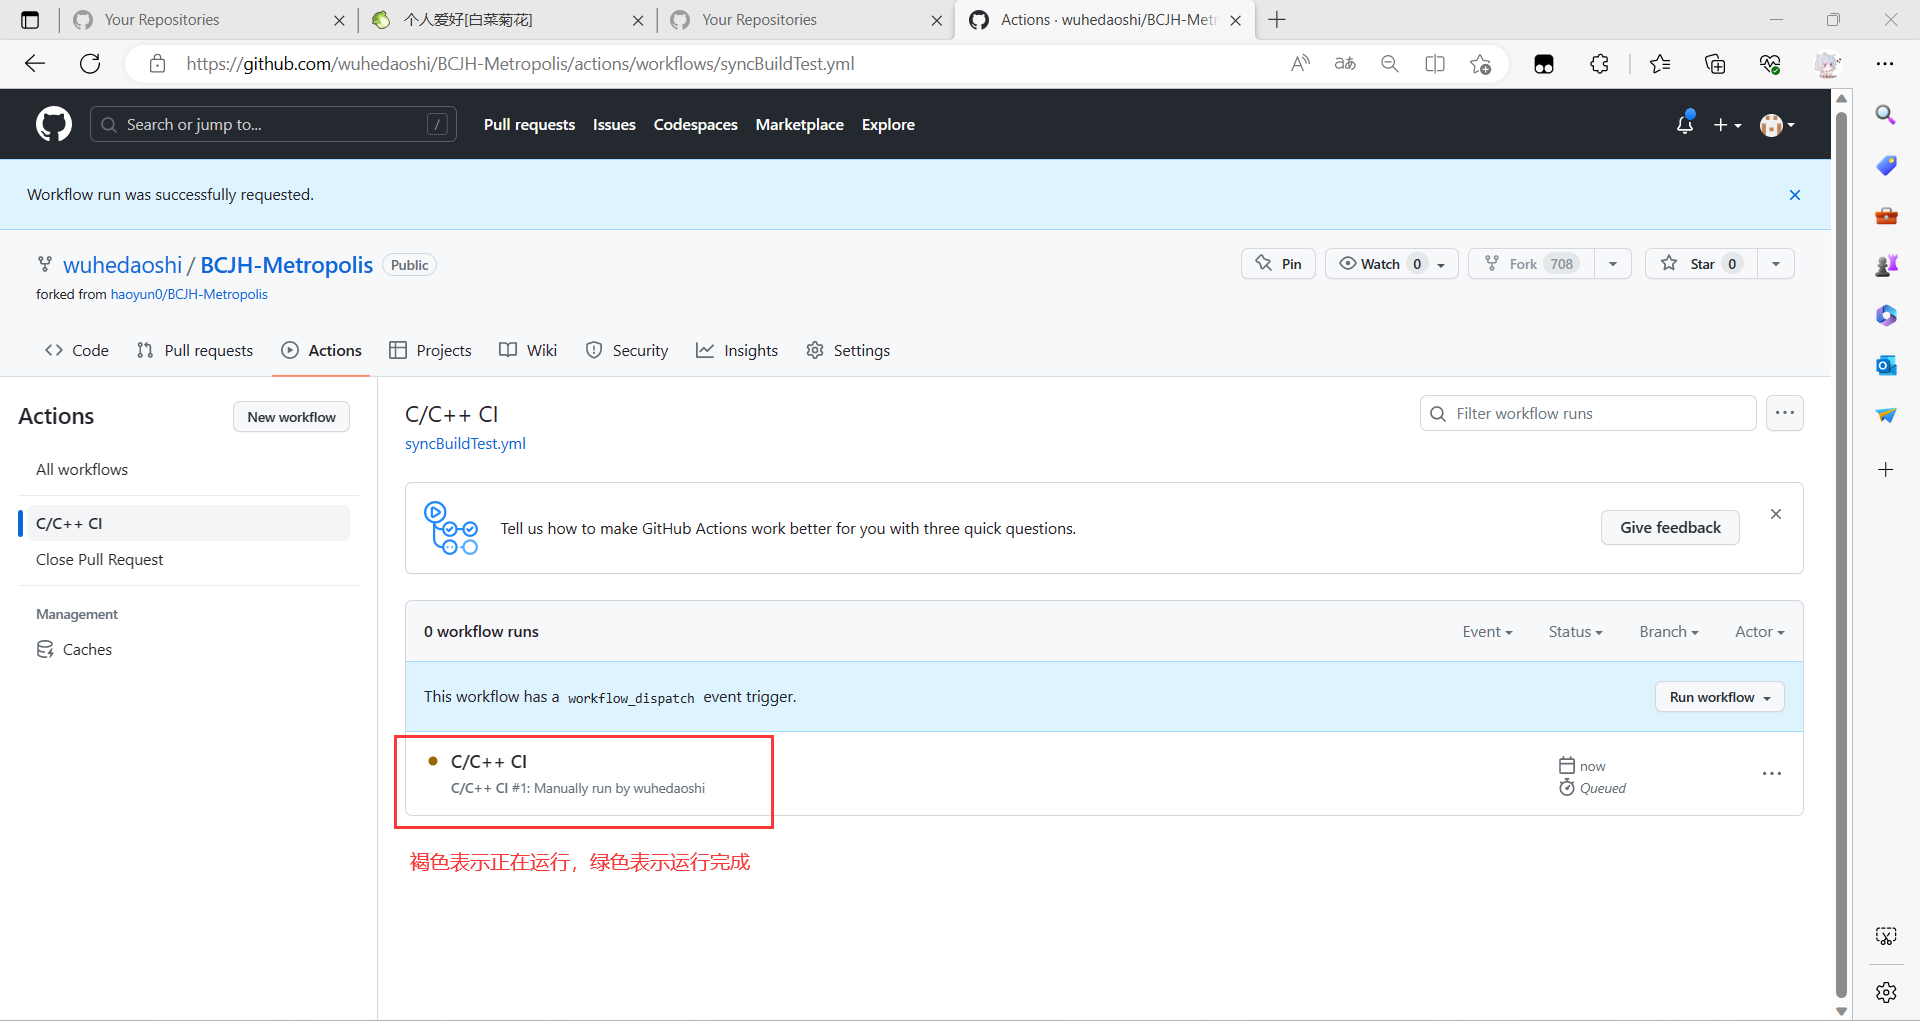Open browser collections icon
1920x1021 pixels.
pos(1715,64)
